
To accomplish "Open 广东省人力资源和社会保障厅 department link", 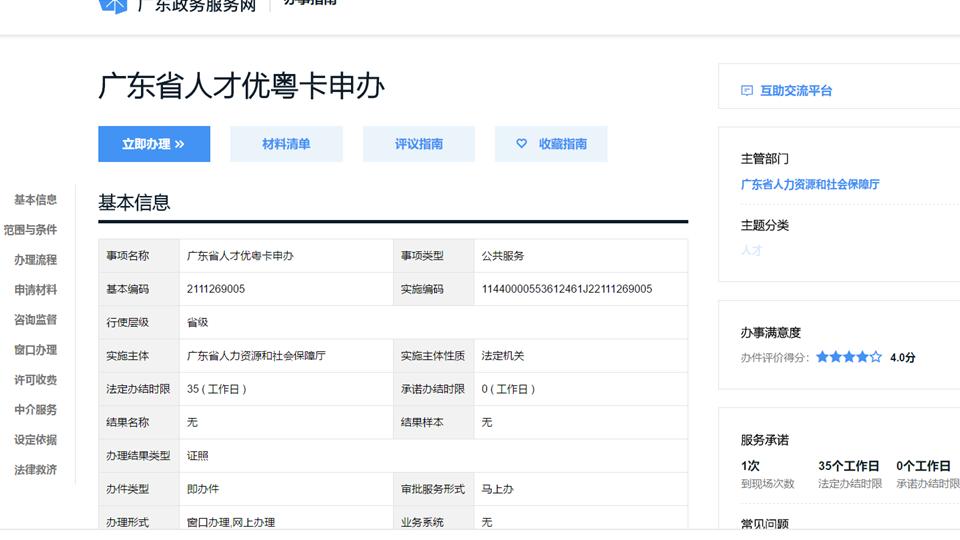I will [x=810, y=185].
